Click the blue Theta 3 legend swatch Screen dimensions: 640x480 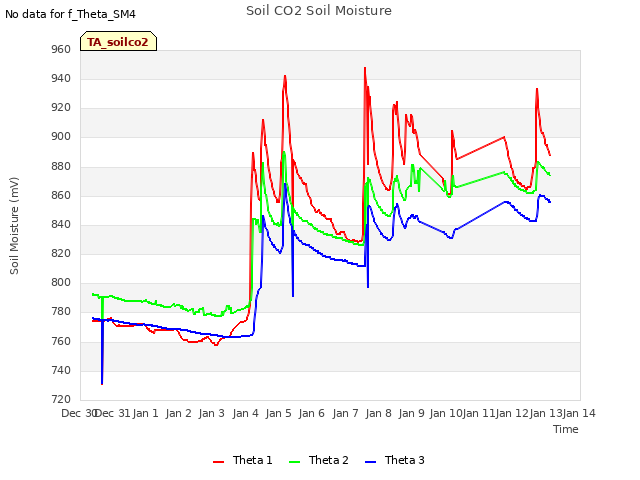(x=370, y=462)
